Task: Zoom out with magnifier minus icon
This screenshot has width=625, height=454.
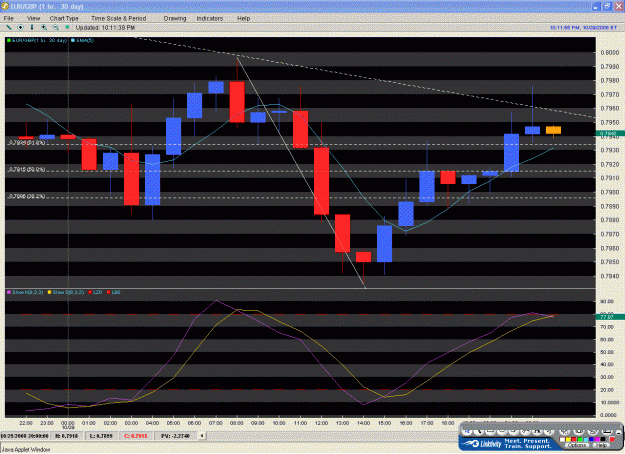Action: pos(55,28)
